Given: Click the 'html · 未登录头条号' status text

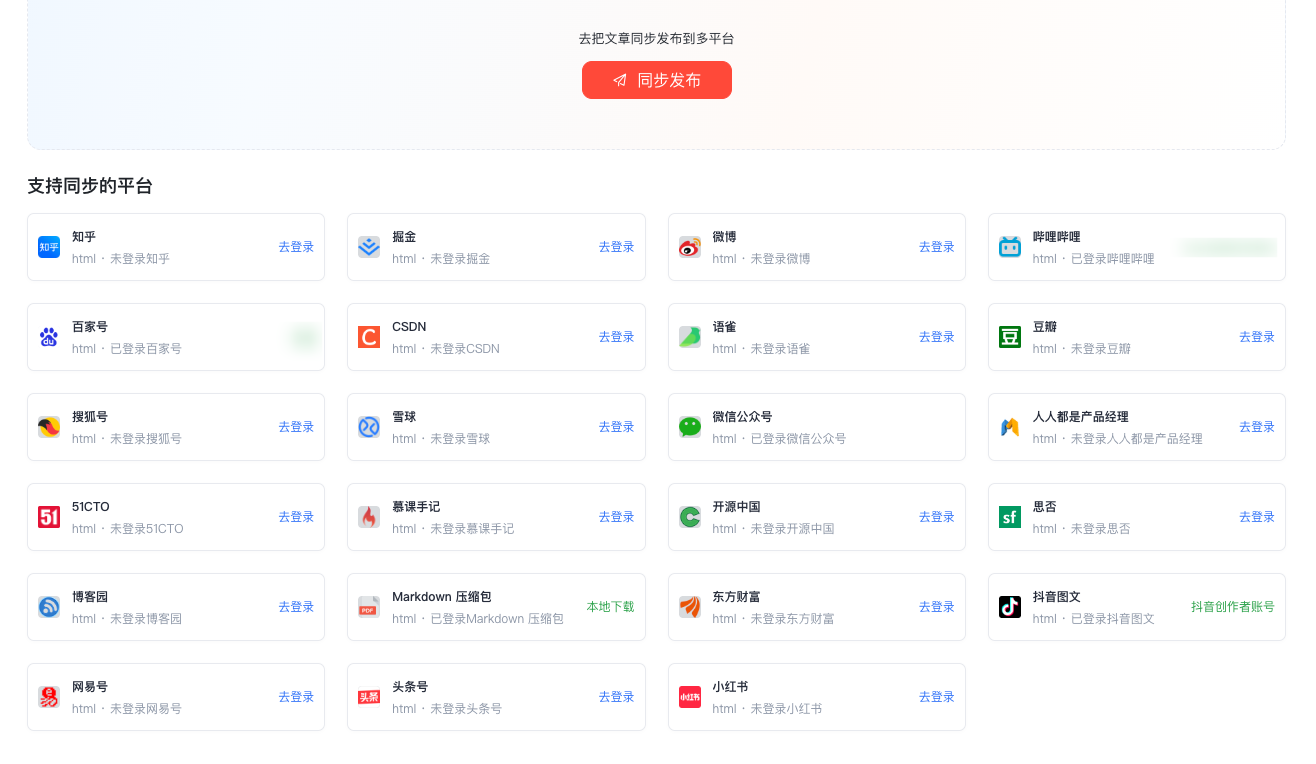Looking at the screenshot, I should pos(447,709).
